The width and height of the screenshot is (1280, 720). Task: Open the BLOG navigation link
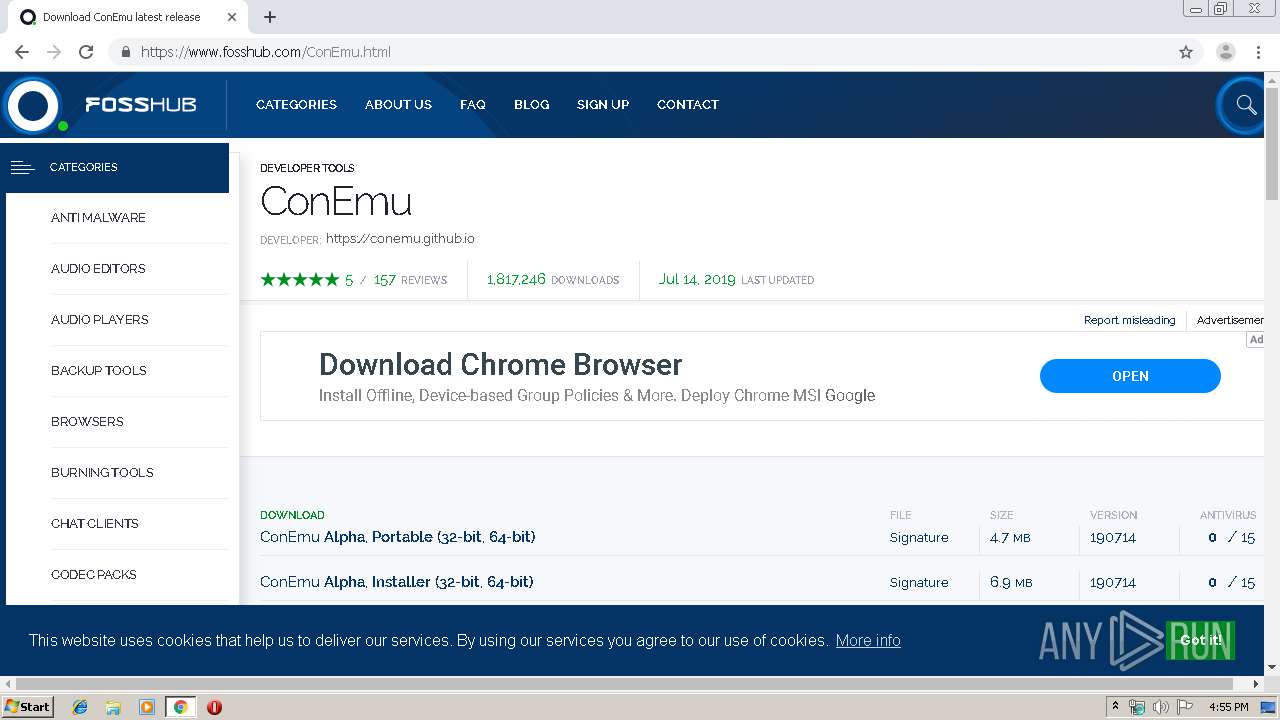[x=531, y=104]
